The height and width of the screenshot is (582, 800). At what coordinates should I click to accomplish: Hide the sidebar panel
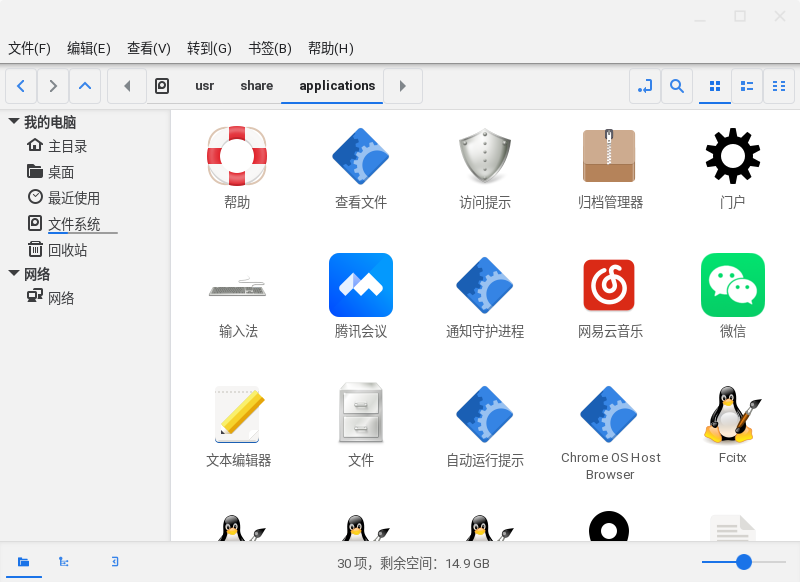click(115, 562)
